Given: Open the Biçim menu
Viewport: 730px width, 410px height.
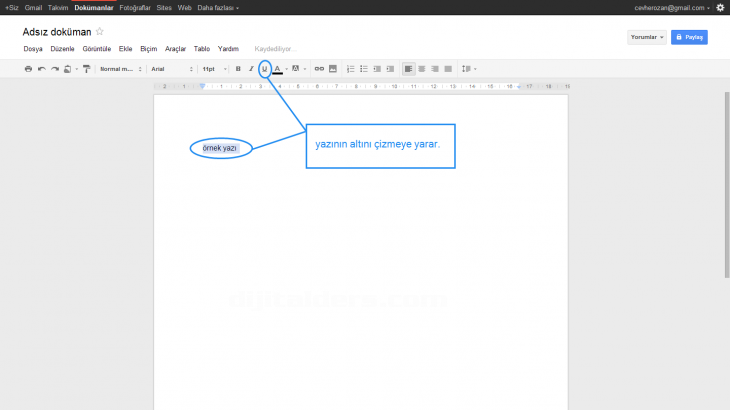Looking at the screenshot, I should [148, 48].
